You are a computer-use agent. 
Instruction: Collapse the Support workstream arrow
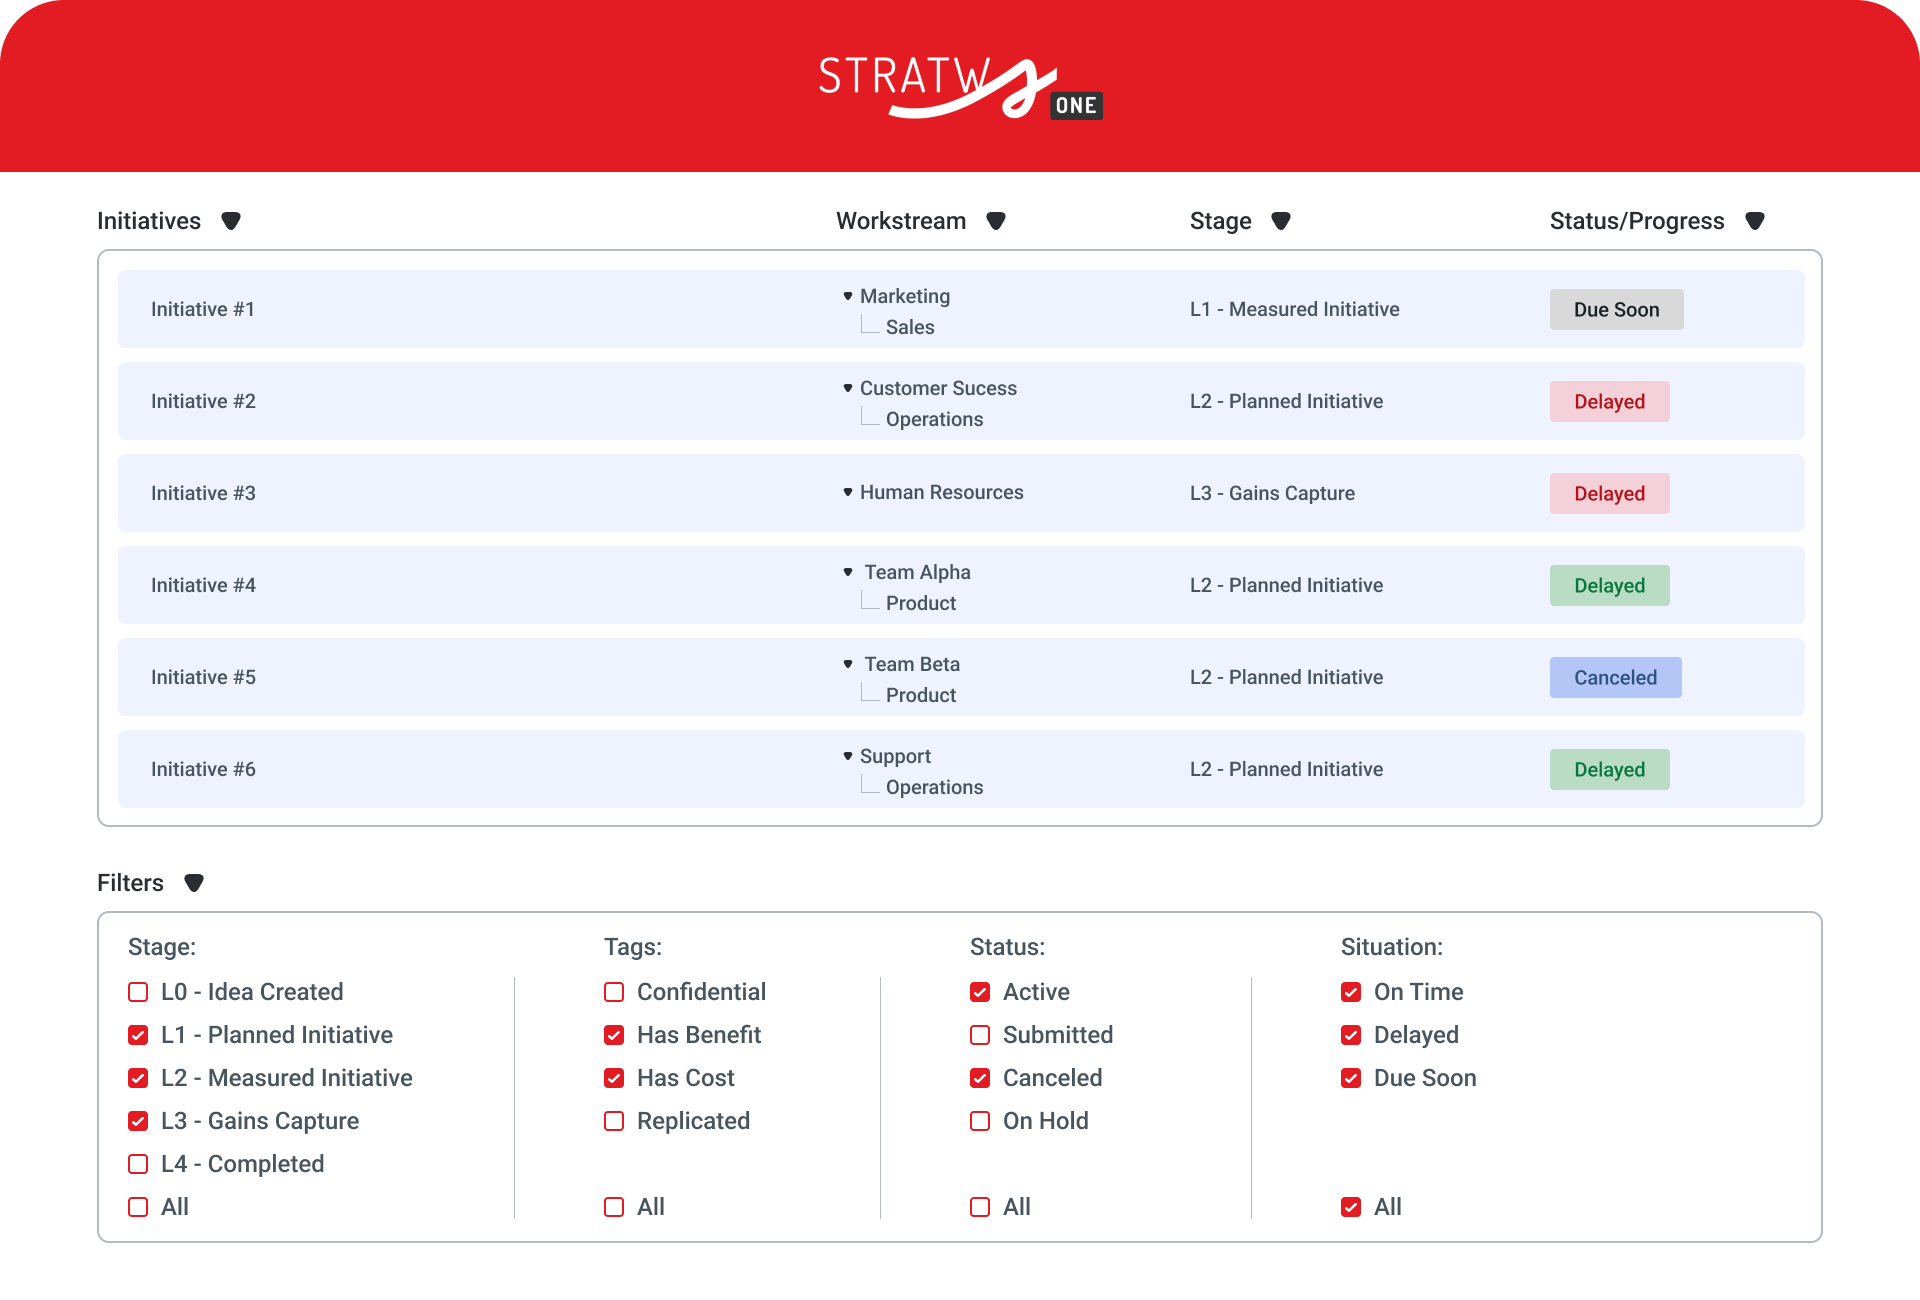848,756
